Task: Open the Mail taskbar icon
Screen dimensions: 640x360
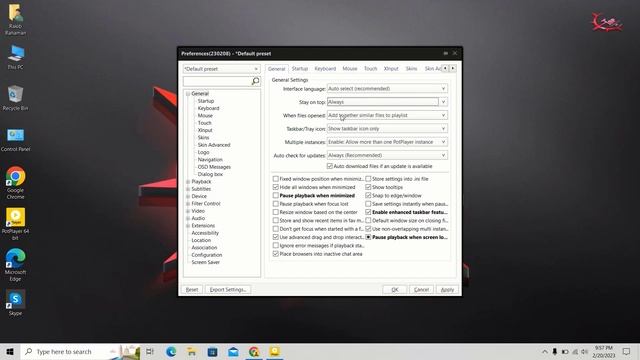Action: 233,351
